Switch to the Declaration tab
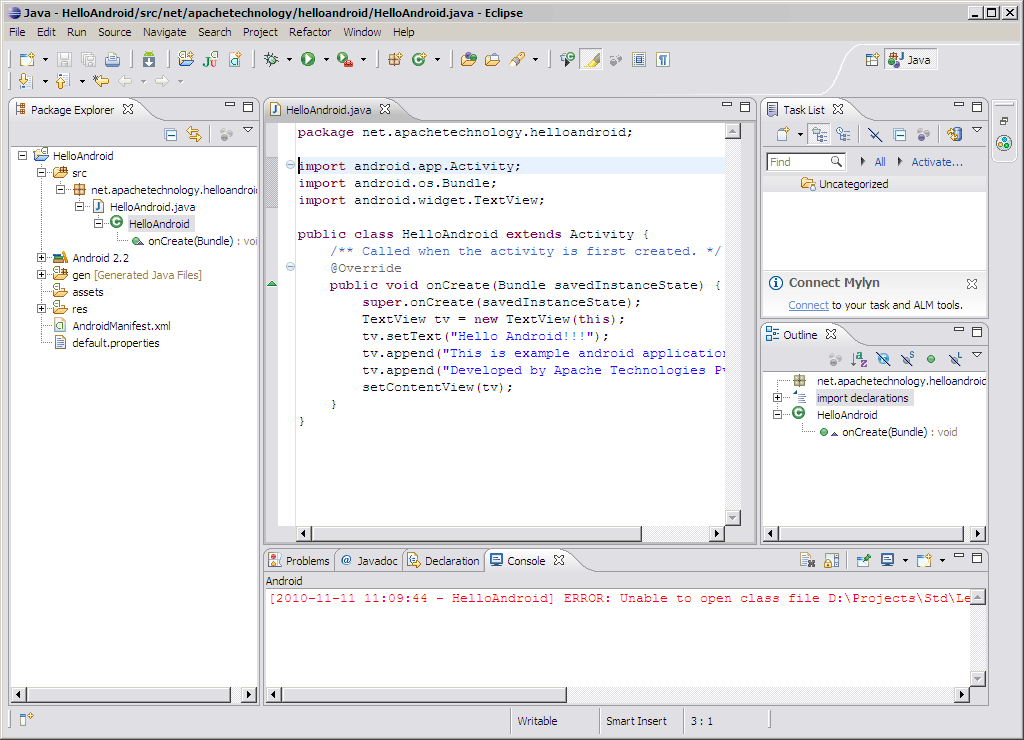Viewport: 1024px width, 740px height. [443, 560]
